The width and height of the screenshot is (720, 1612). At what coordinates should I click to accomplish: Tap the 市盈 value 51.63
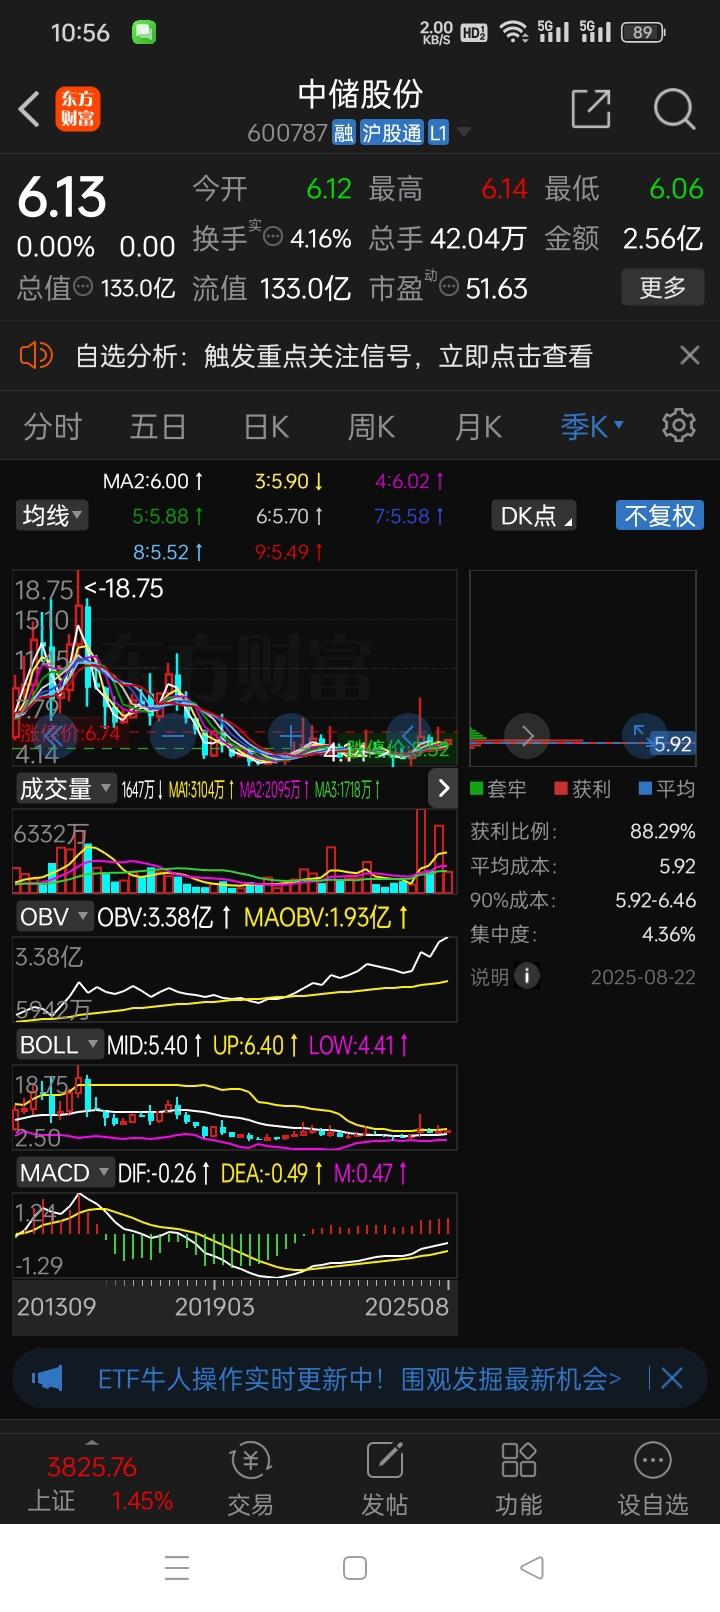[496, 288]
